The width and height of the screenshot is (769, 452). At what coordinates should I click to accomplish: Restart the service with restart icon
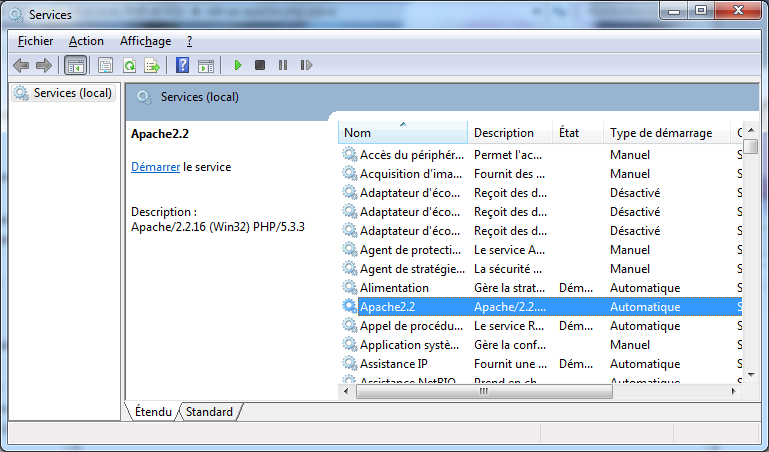306,65
